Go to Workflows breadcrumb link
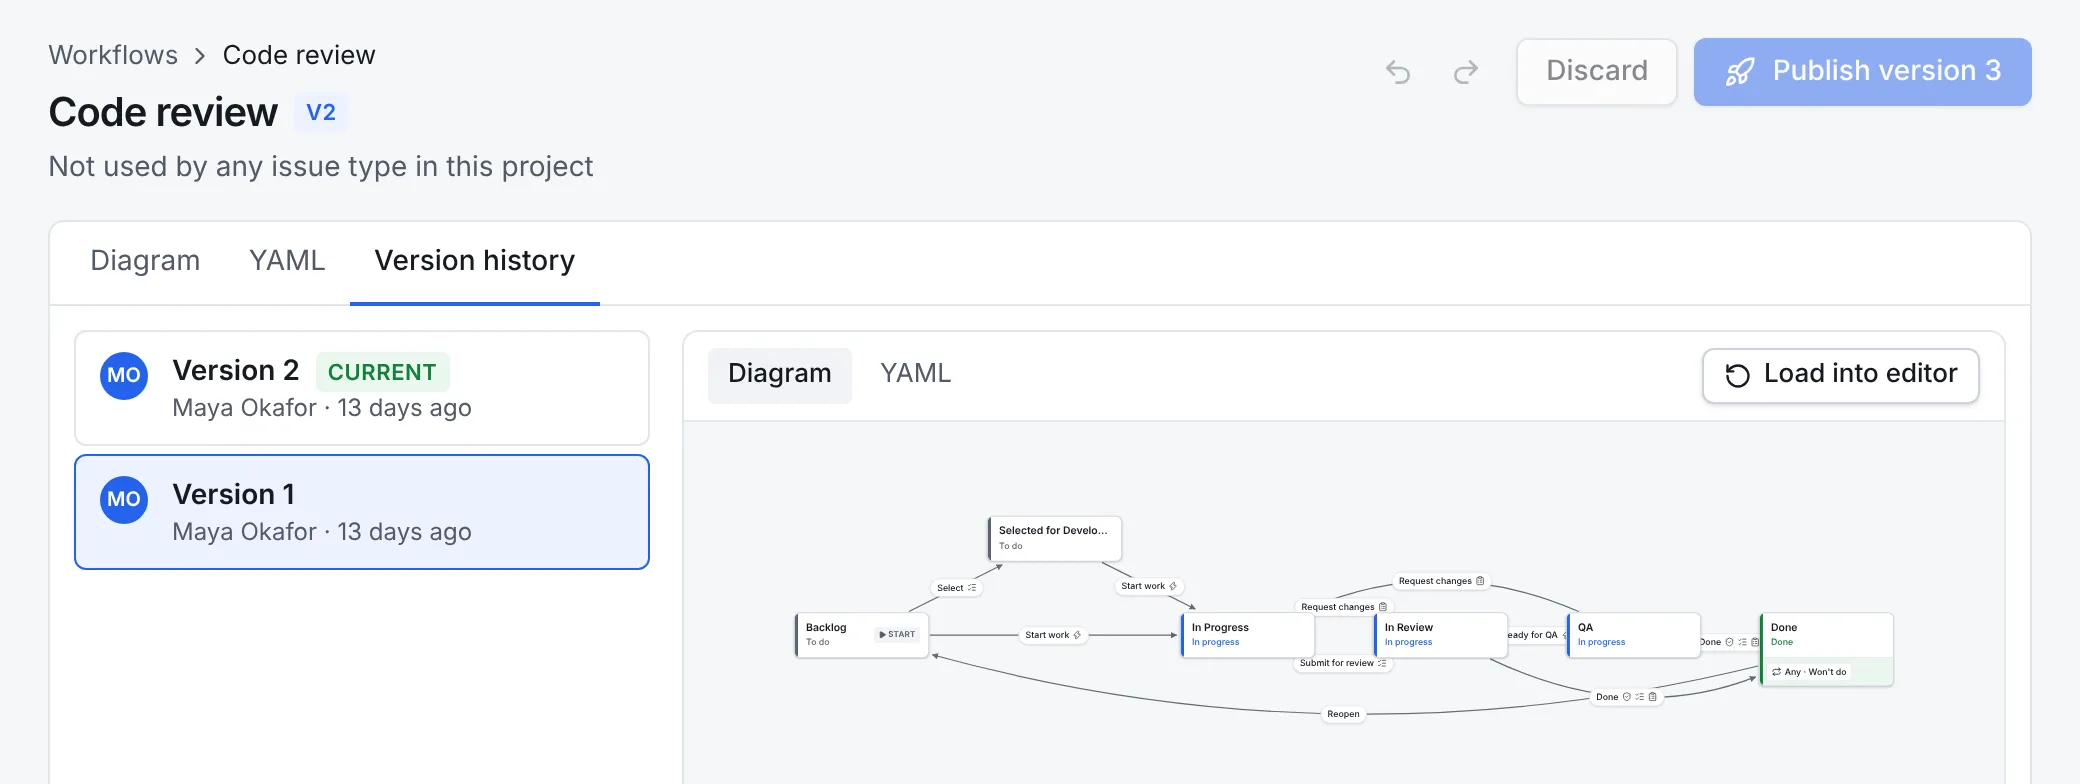 (x=113, y=55)
